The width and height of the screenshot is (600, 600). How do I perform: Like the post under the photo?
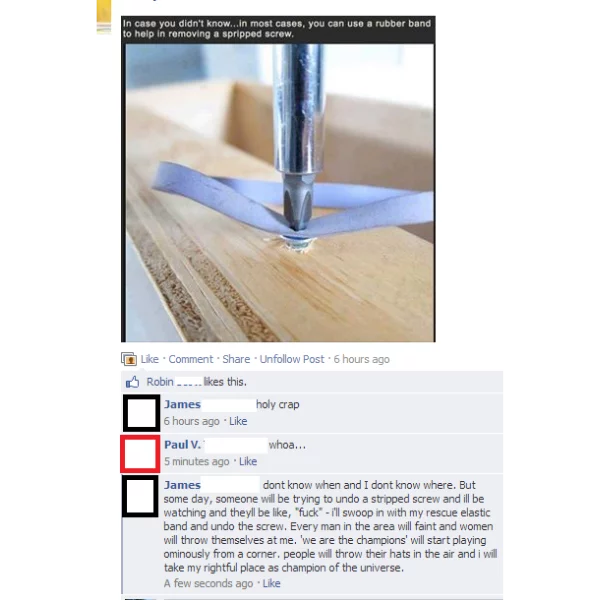149,359
